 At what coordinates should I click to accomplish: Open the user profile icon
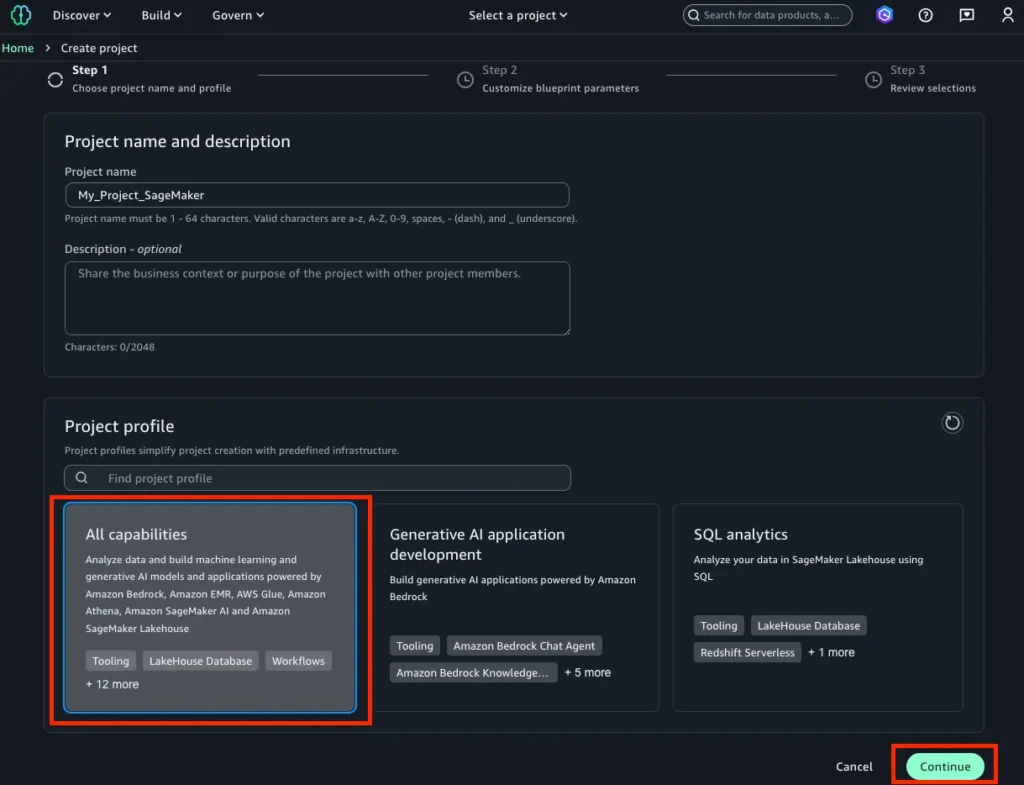1007,15
